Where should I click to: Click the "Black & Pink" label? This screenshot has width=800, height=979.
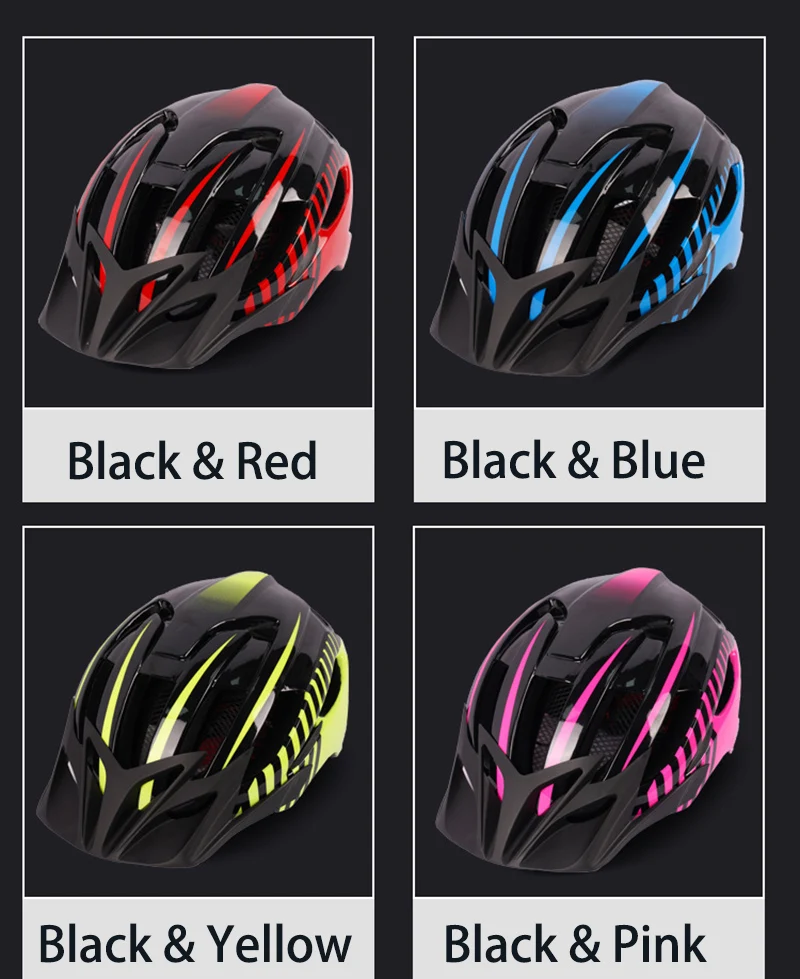[x=575, y=943]
